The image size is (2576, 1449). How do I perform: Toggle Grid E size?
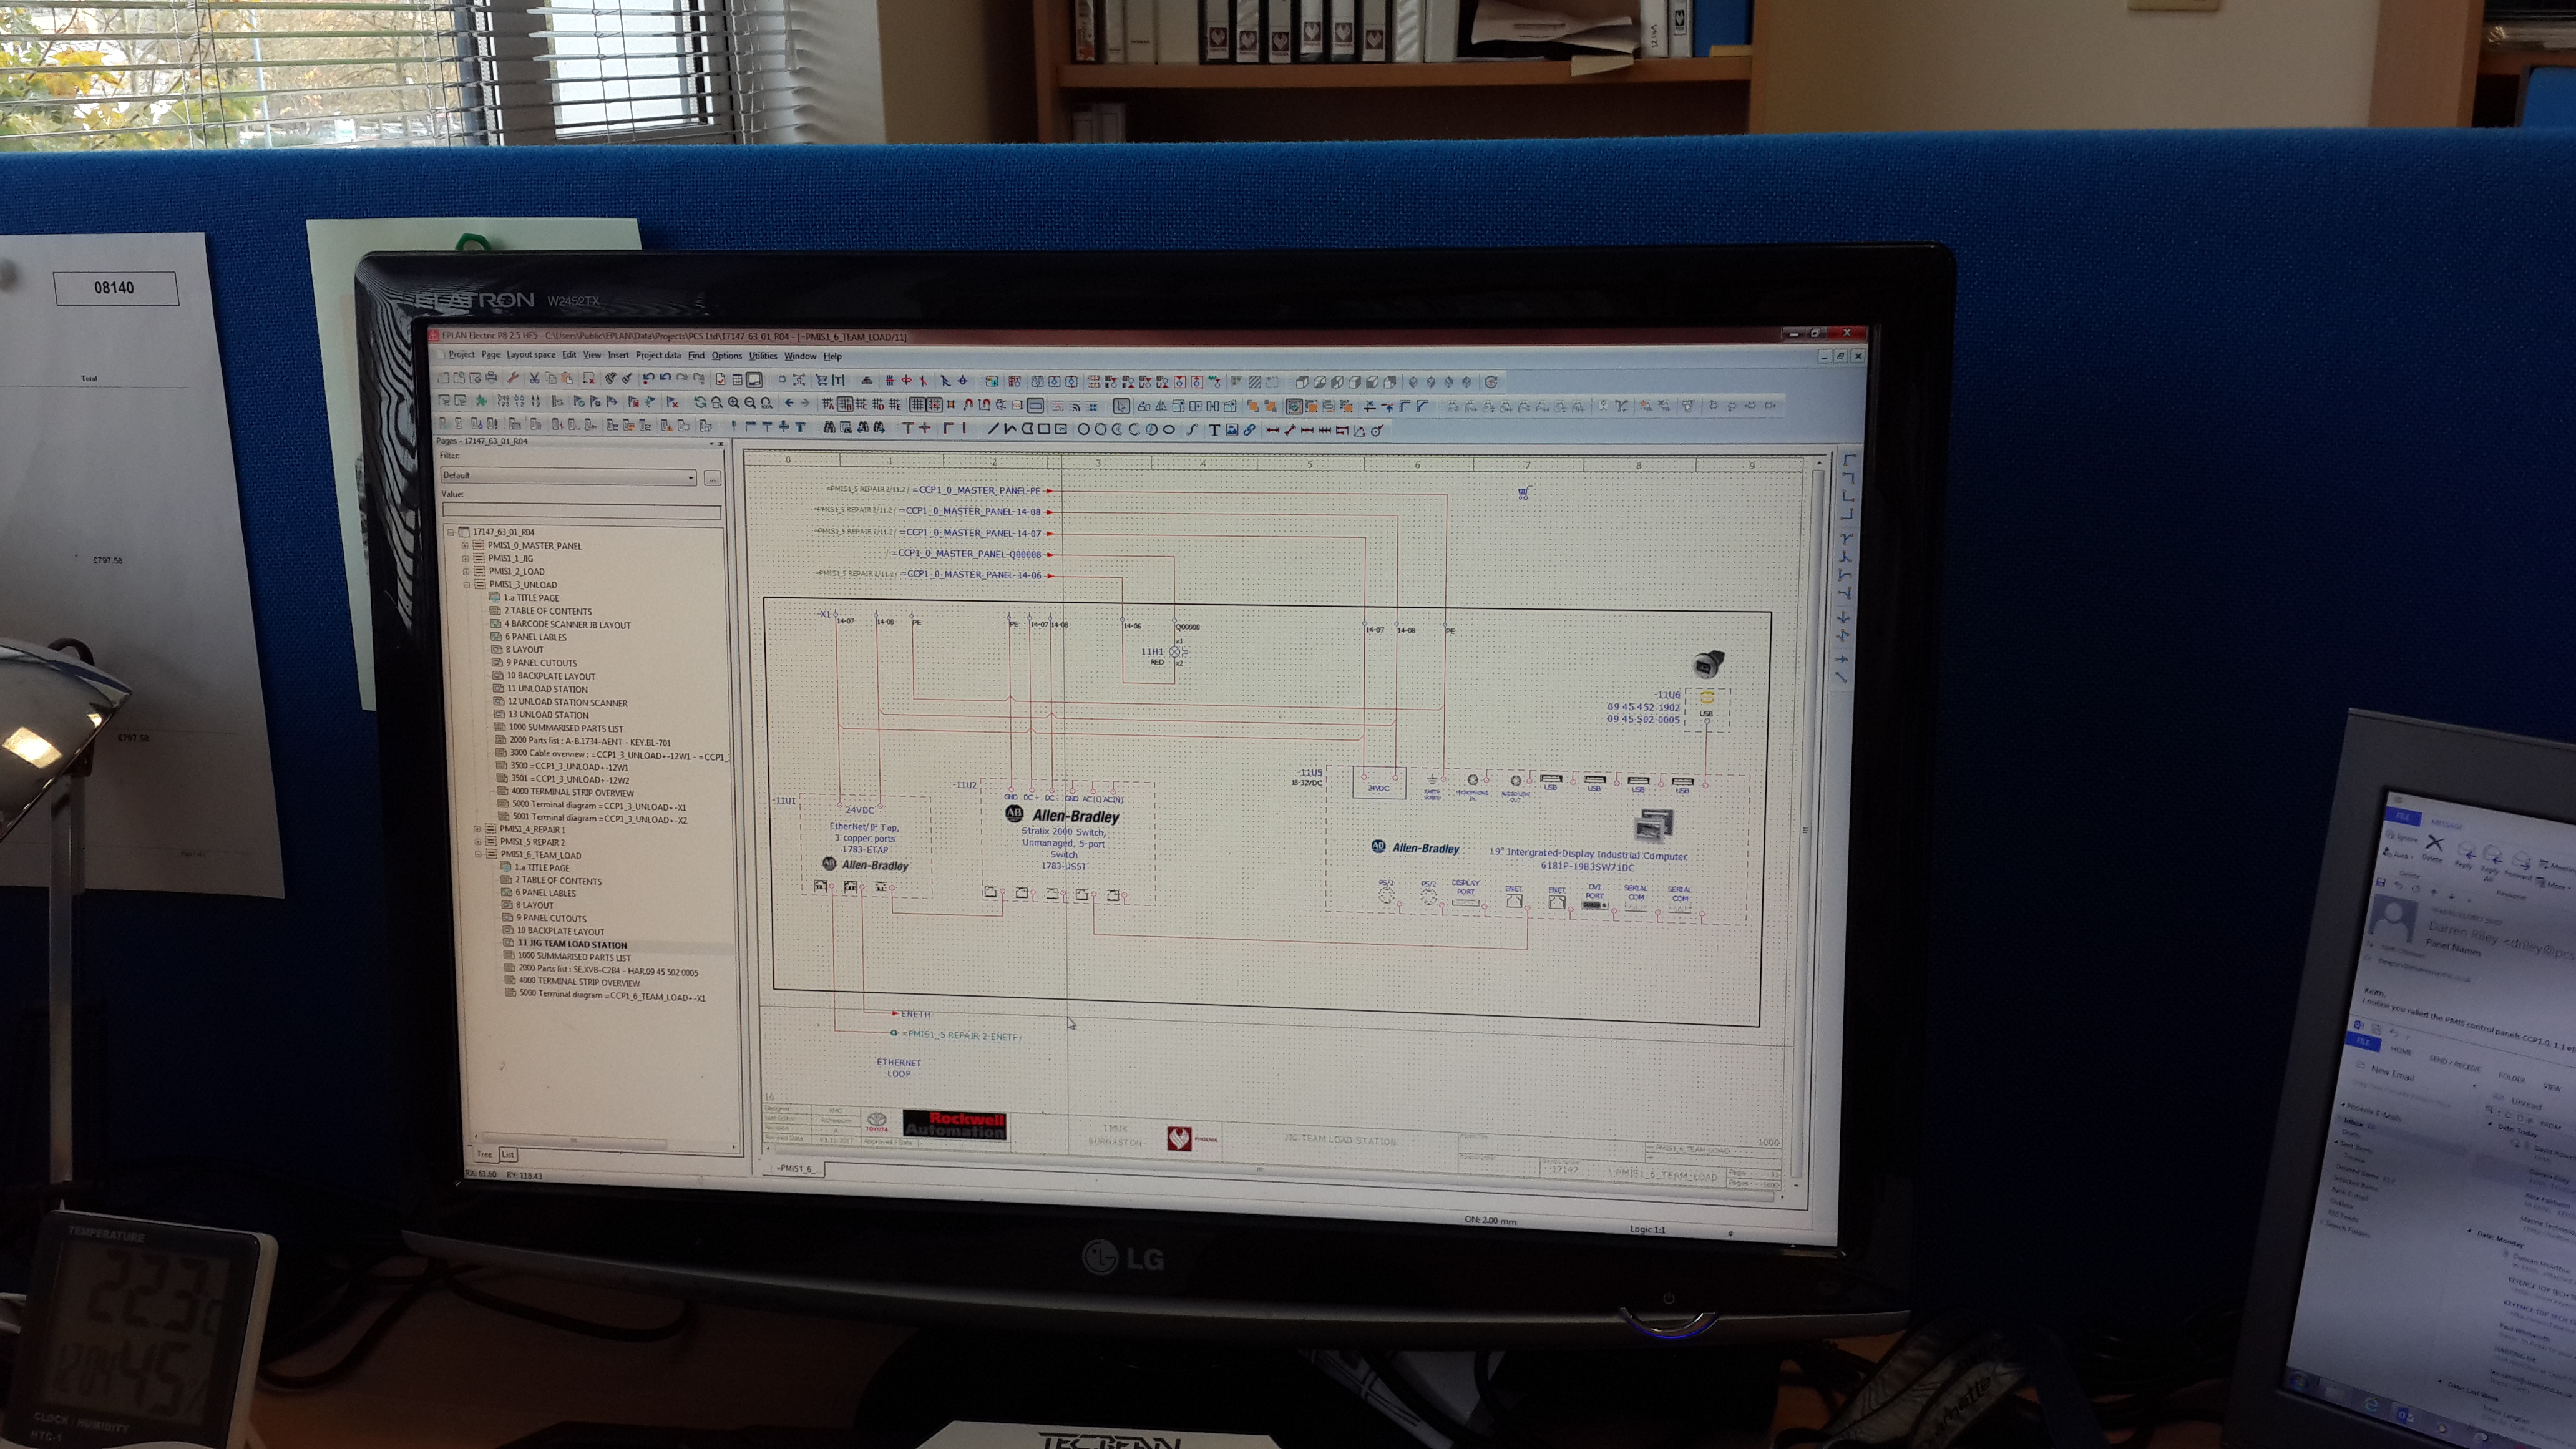pos(894,404)
